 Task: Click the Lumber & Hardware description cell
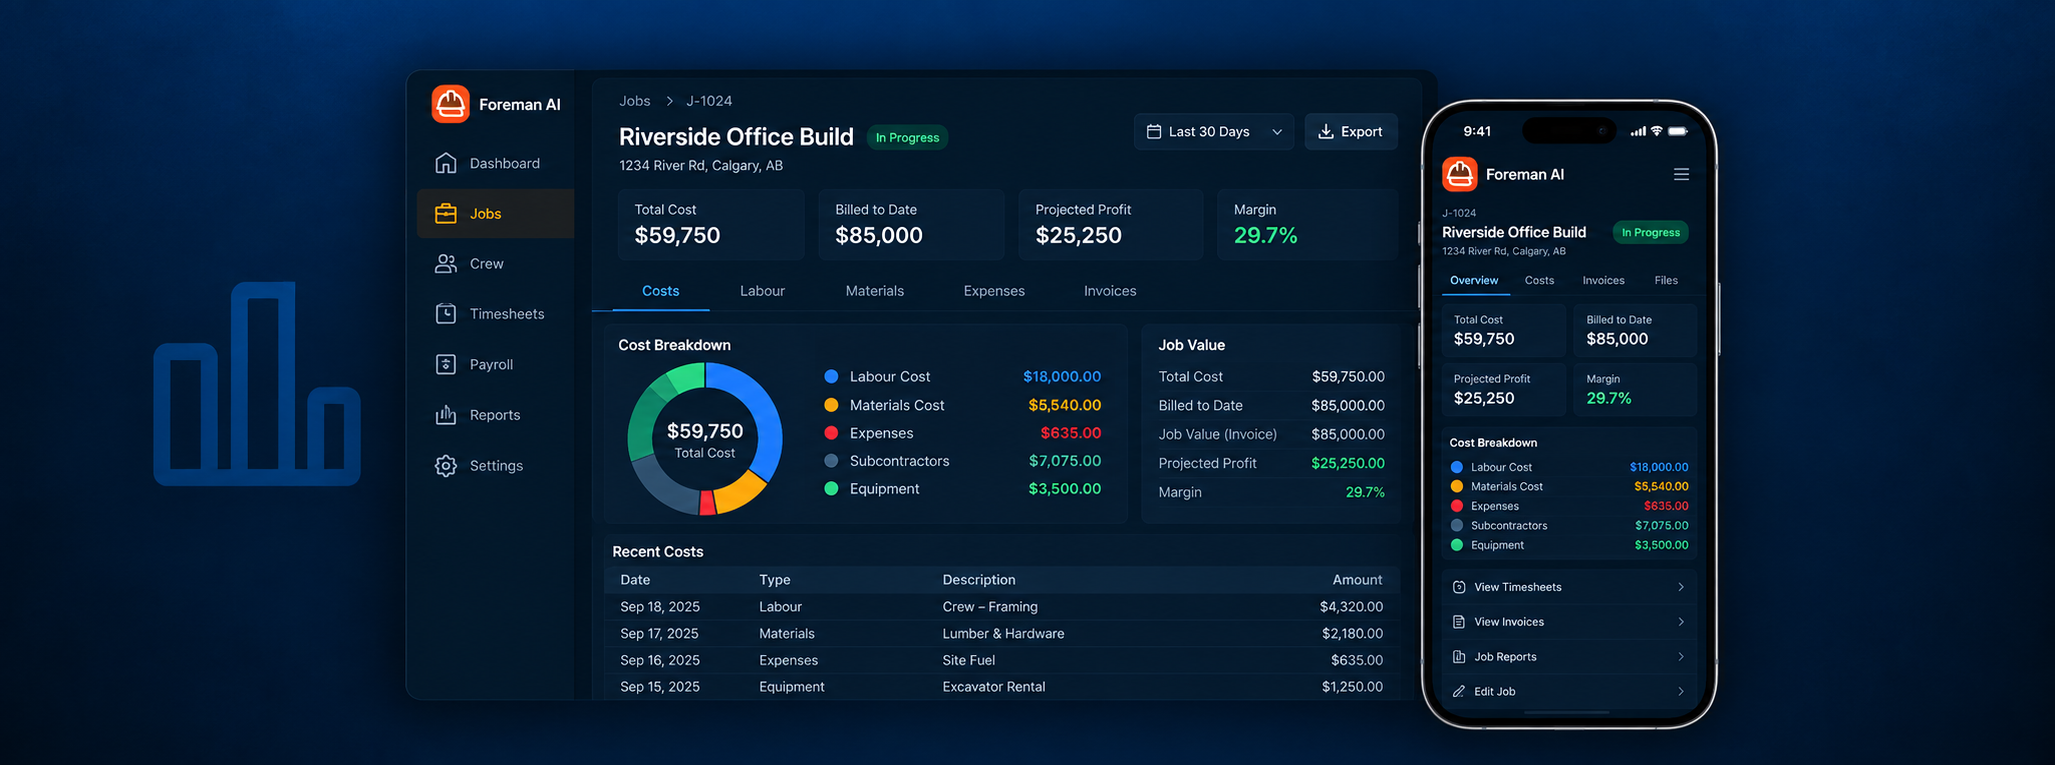pyautogui.click(x=1003, y=634)
